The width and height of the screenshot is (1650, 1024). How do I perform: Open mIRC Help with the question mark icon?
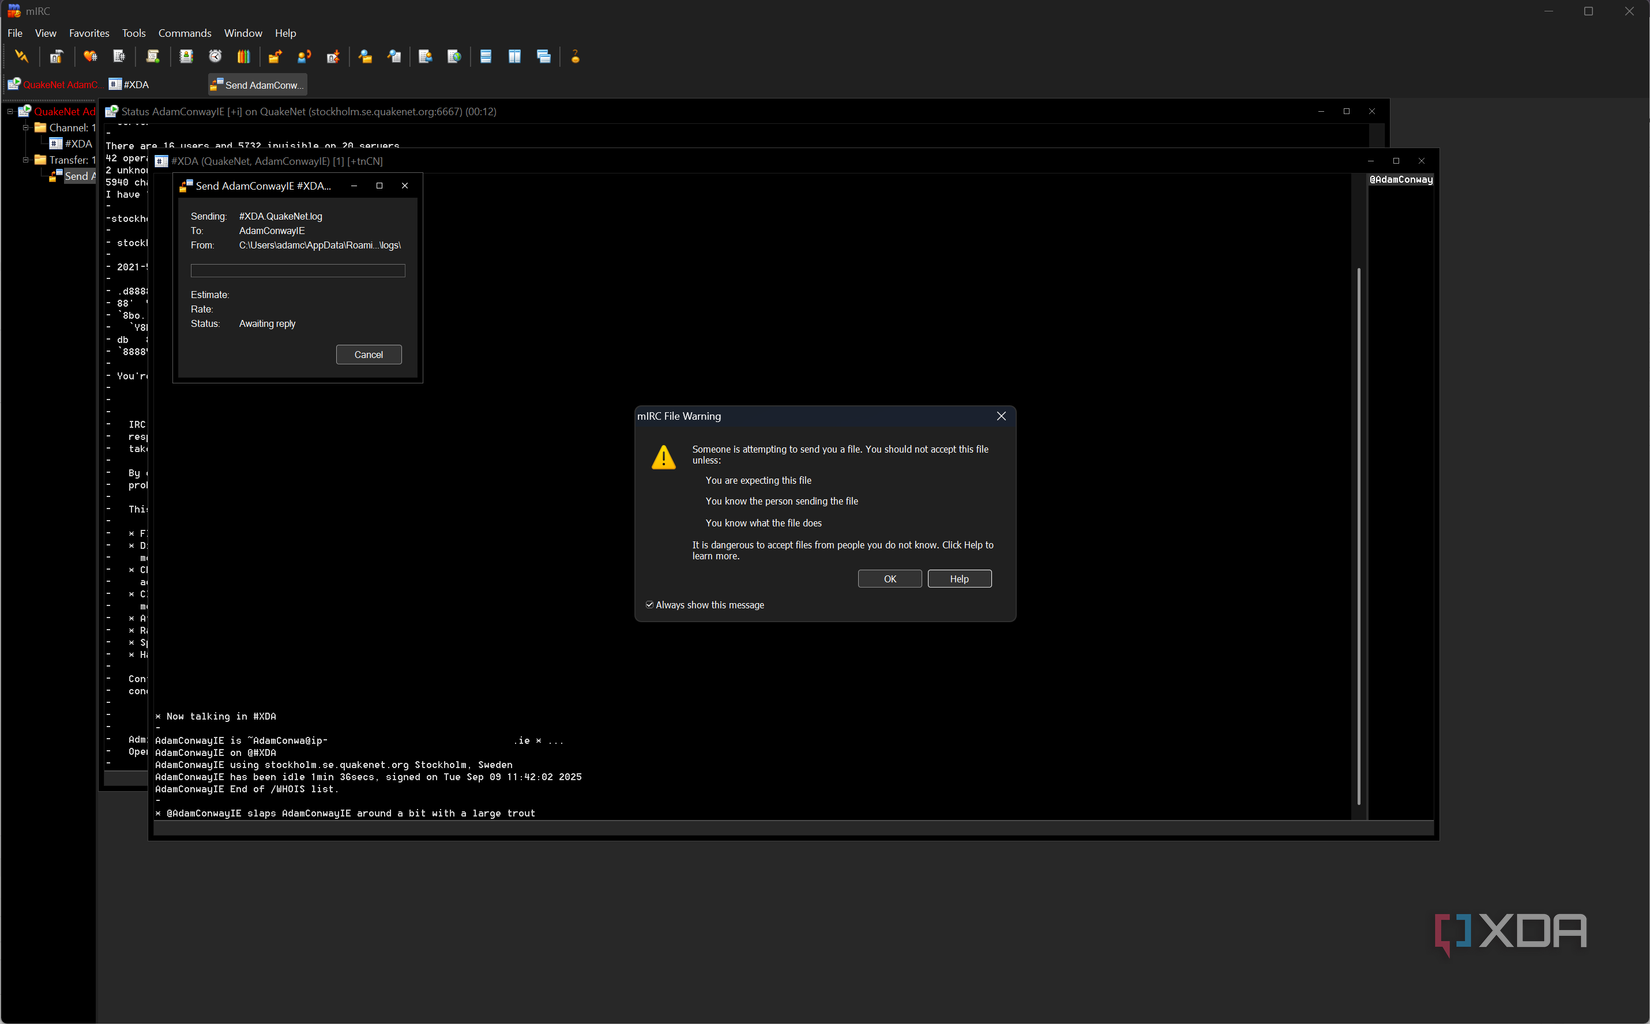(x=576, y=56)
